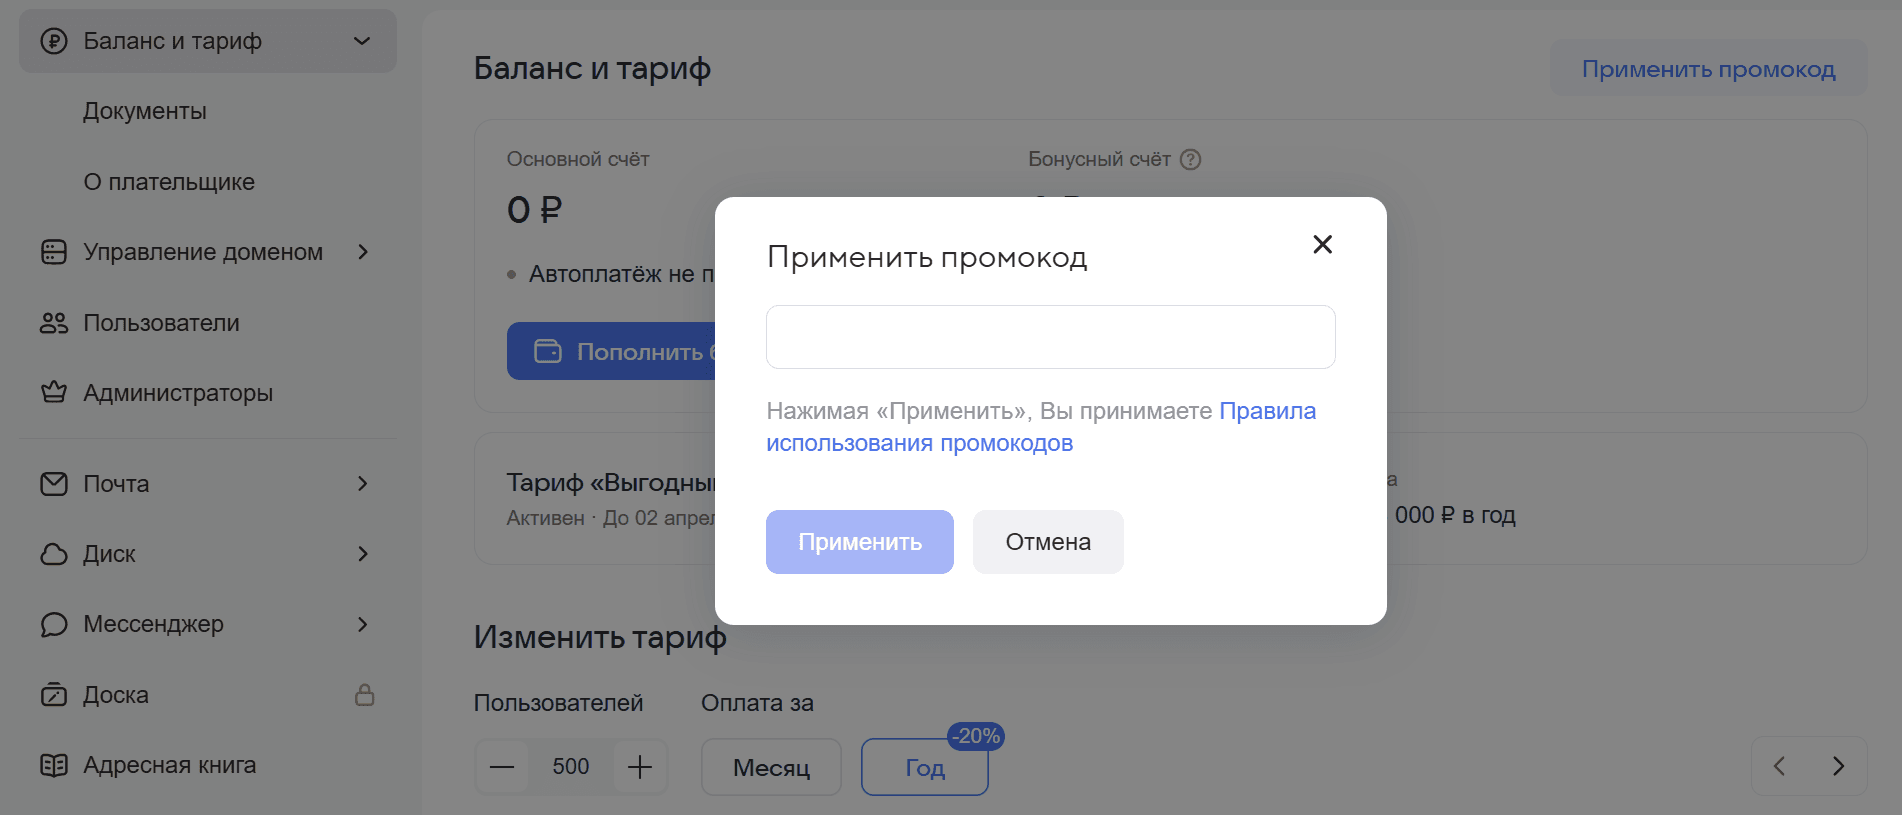
Task: Select the Месяц payment period option
Action: coord(771,767)
